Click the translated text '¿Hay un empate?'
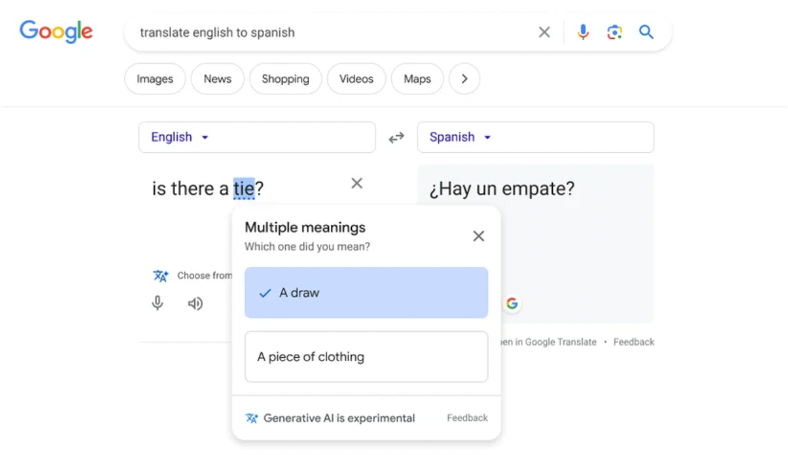 click(x=502, y=189)
